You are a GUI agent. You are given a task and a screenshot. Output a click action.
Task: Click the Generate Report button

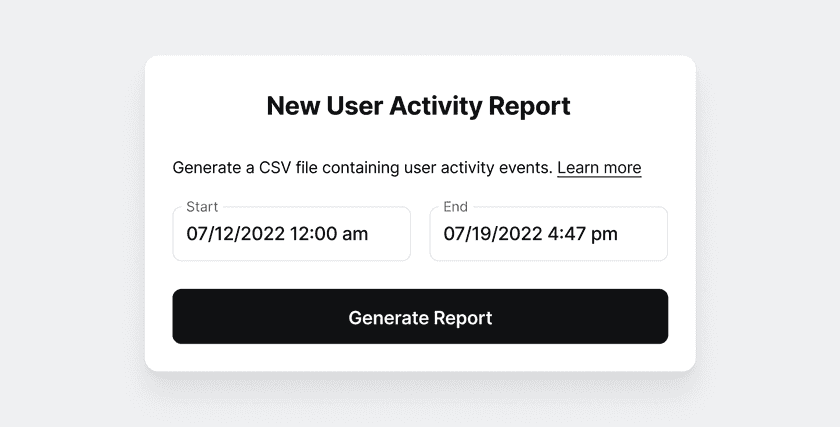pos(420,317)
